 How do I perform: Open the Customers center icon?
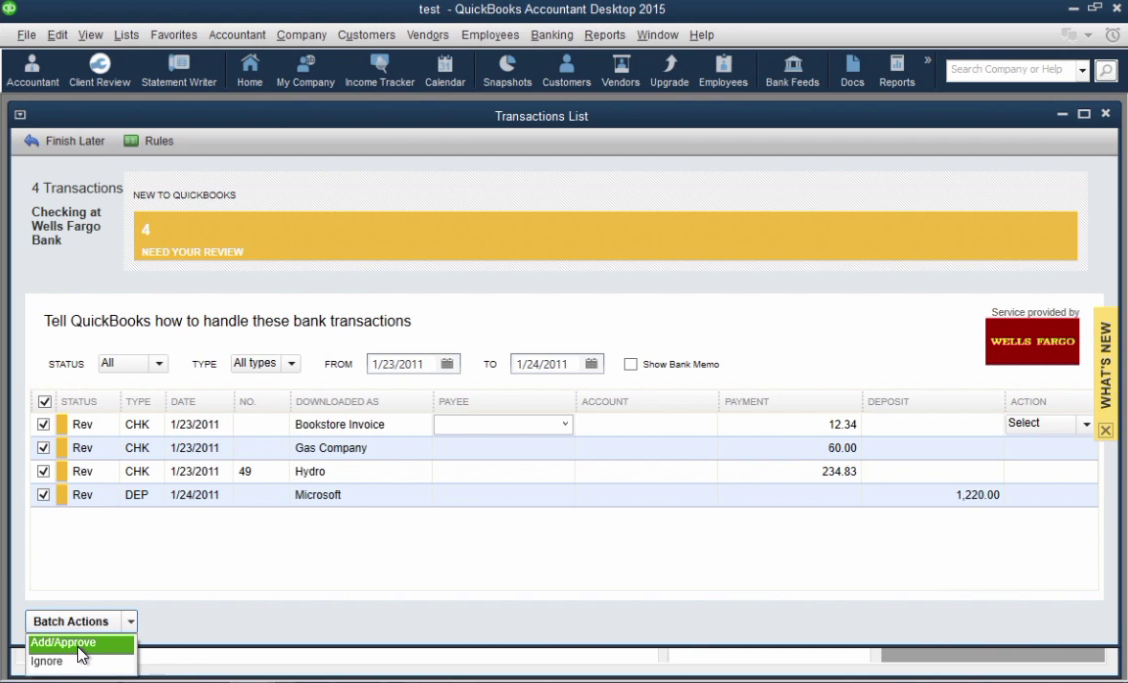[x=566, y=71]
